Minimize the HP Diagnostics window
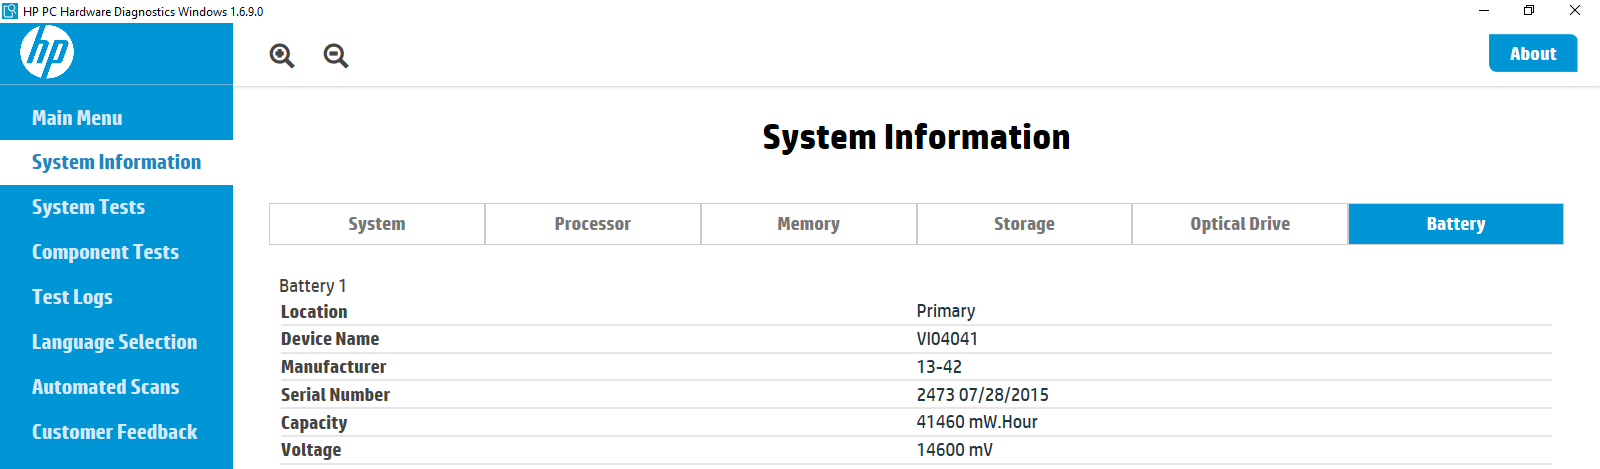 click(1484, 11)
